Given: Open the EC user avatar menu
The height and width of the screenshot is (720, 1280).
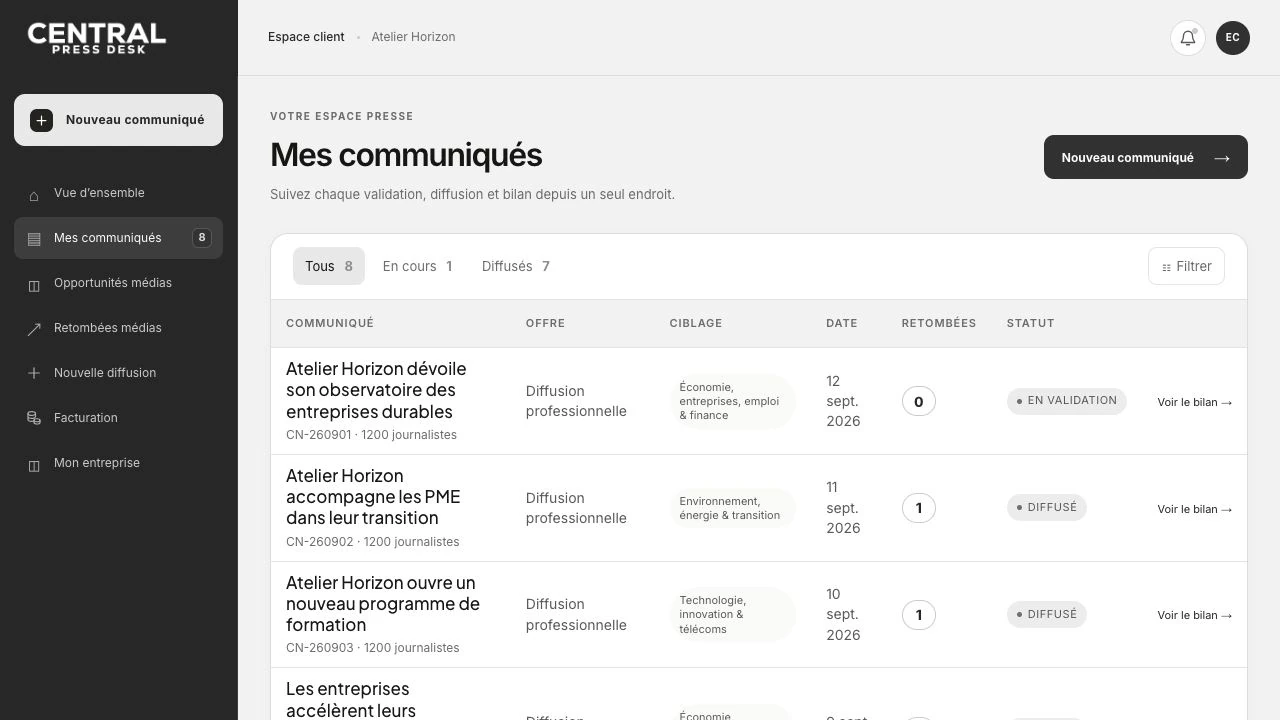Looking at the screenshot, I should click(1233, 38).
